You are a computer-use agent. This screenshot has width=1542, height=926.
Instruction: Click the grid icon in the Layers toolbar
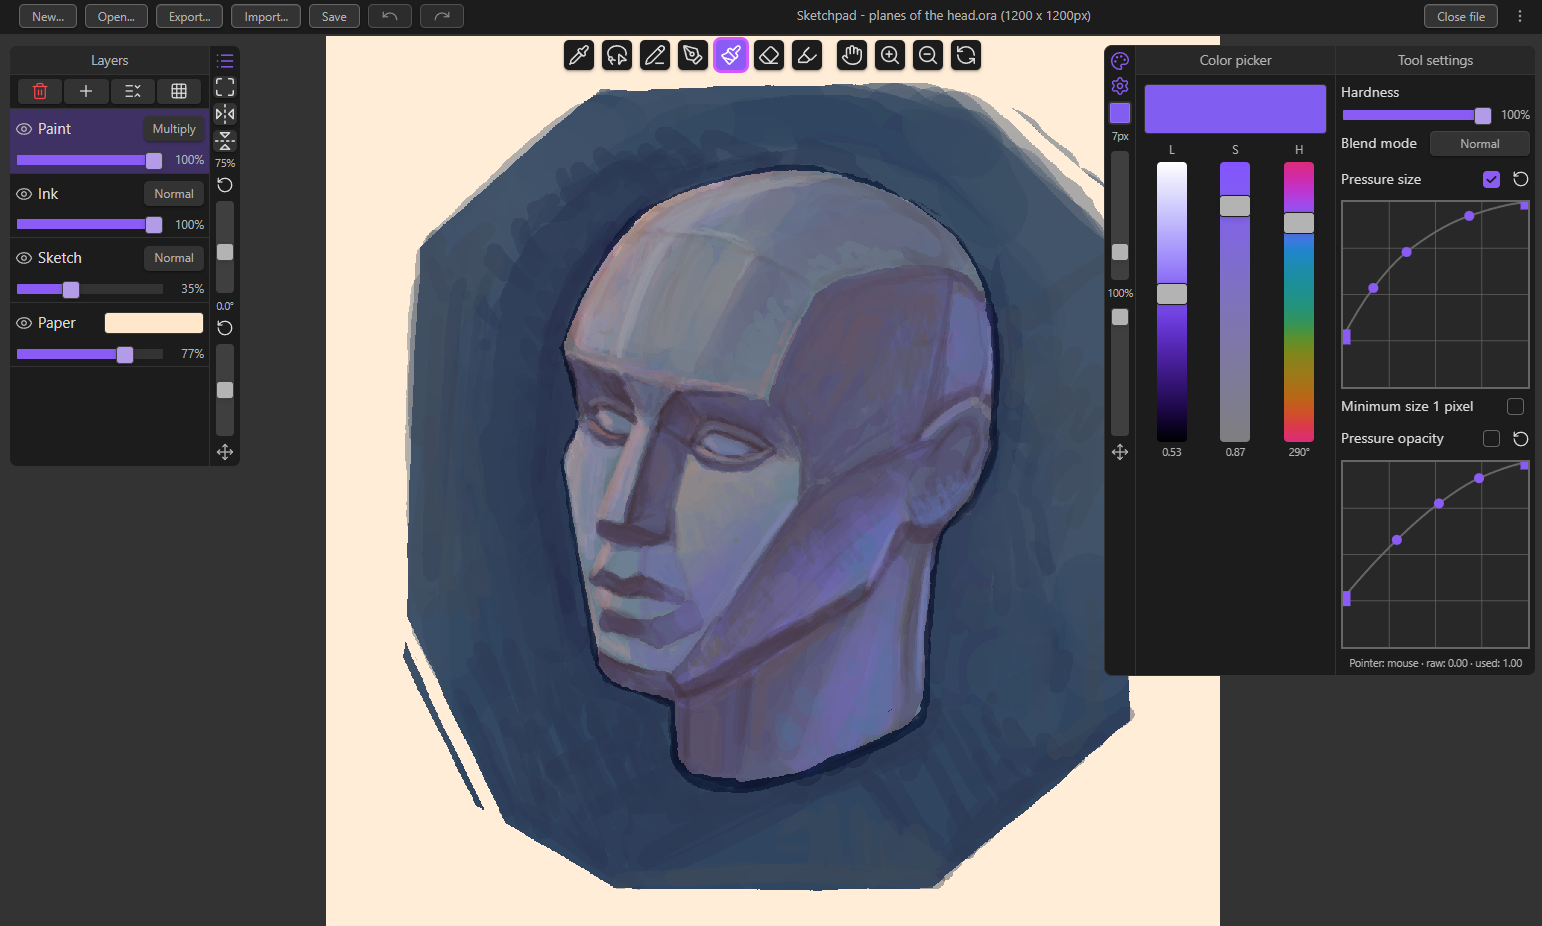click(x=179, y=91)
